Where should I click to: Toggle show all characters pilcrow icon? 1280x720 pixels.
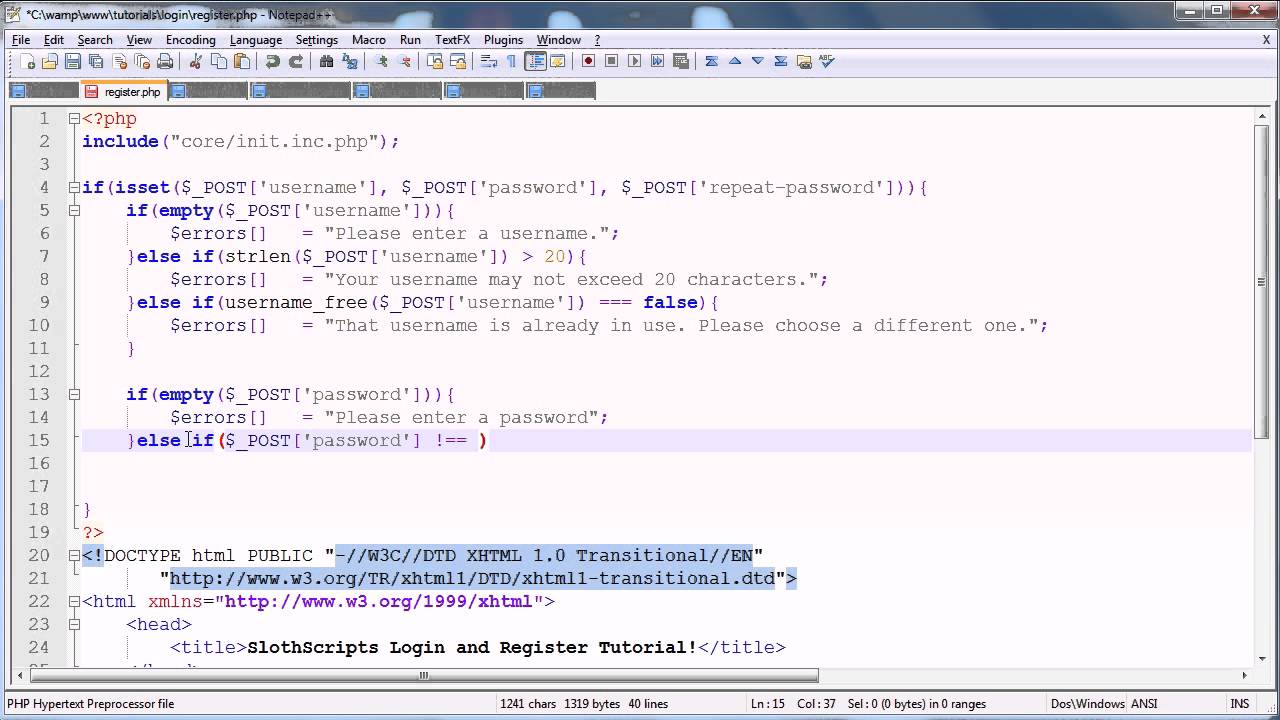point(511,61)
